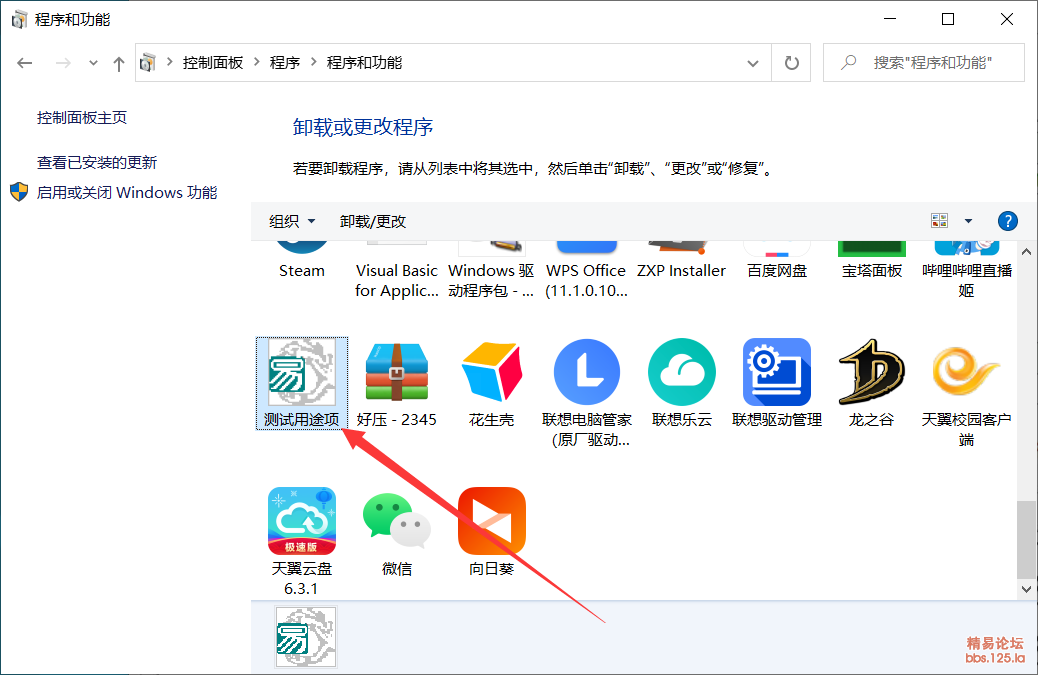Screen dimensions: 1038x675
Task: Expand chevron after 程序 in breadcrumb
Action: coord(314,62)
